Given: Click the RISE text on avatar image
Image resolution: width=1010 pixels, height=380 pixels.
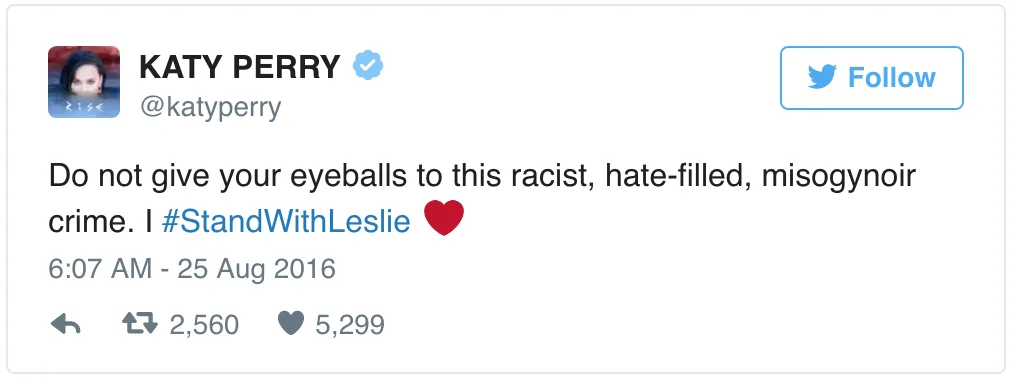Looking at the screenshot, I should 84,106.
